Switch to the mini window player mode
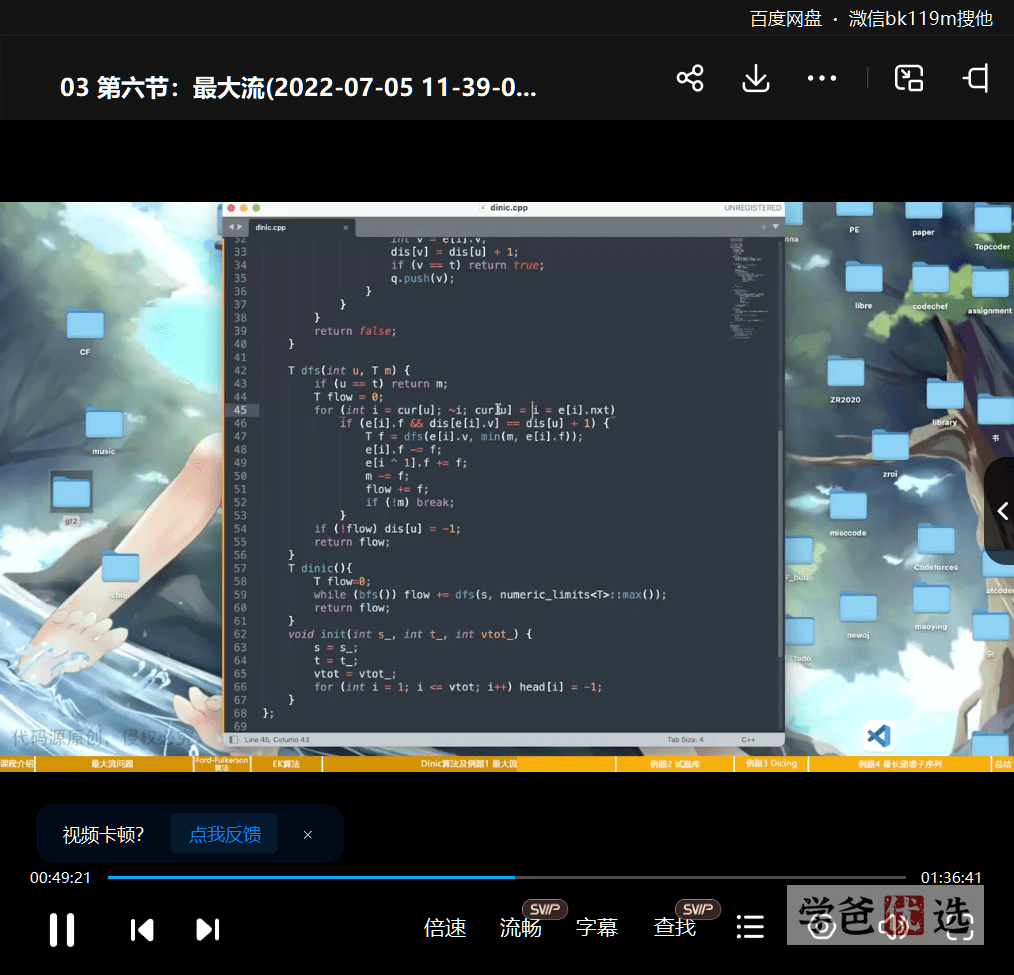1014x975 pixels. coord(909,78)
